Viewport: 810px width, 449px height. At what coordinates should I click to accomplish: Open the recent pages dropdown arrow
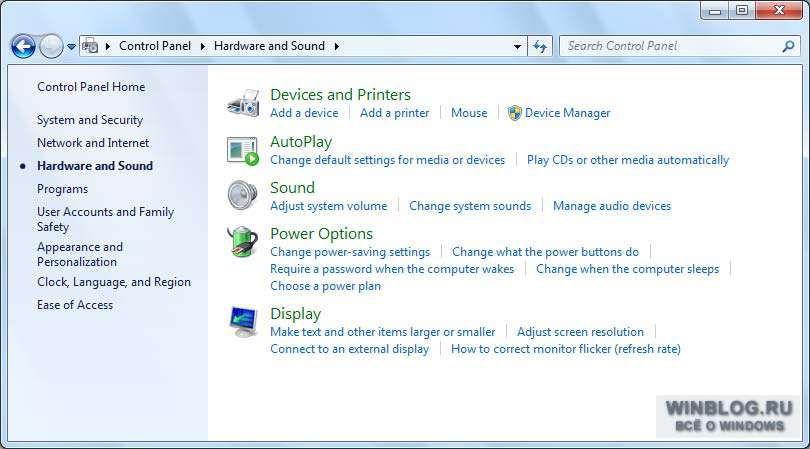(71, 47)
